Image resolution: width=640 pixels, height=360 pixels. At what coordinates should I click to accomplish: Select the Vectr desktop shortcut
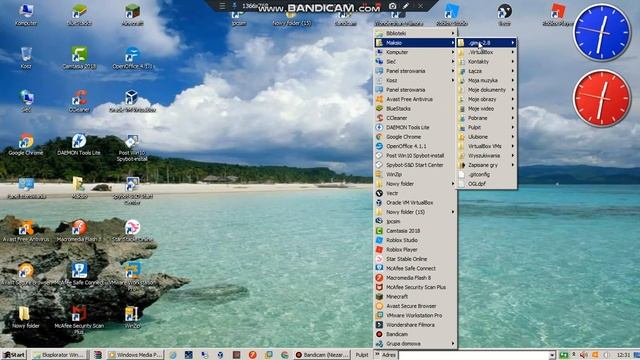coord(504,16)
